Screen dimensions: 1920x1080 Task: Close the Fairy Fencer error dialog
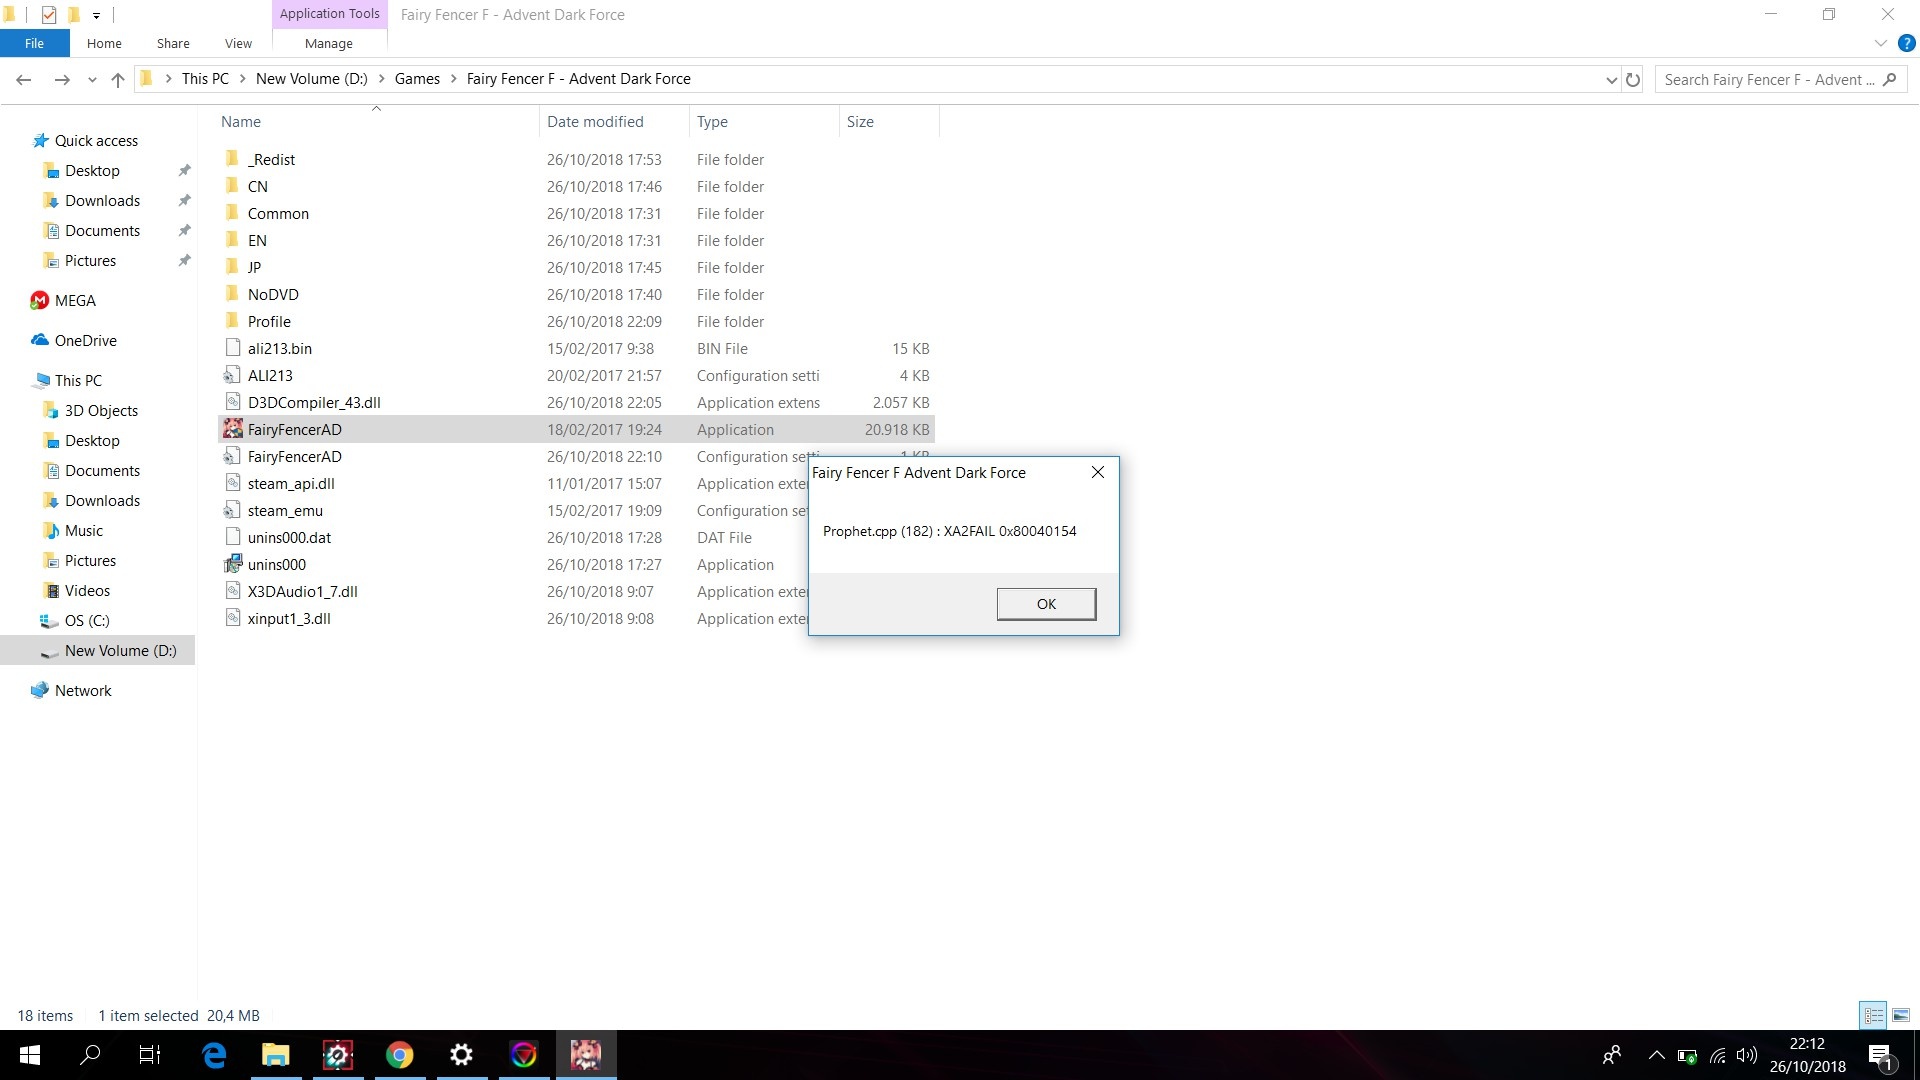coord(1098,472)
